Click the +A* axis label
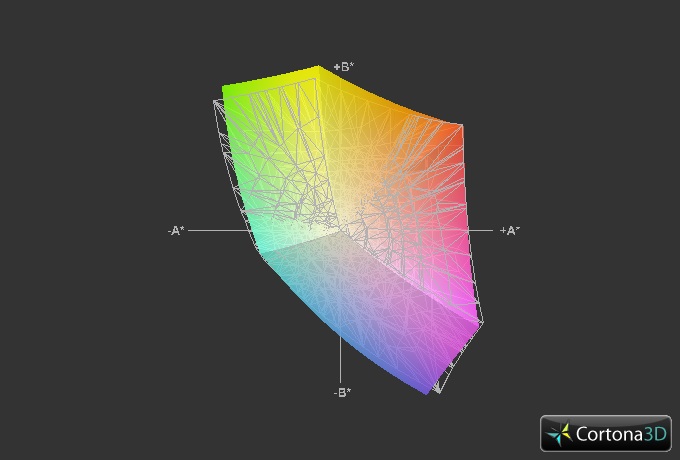Screen dimensions: 680x460 510,231
